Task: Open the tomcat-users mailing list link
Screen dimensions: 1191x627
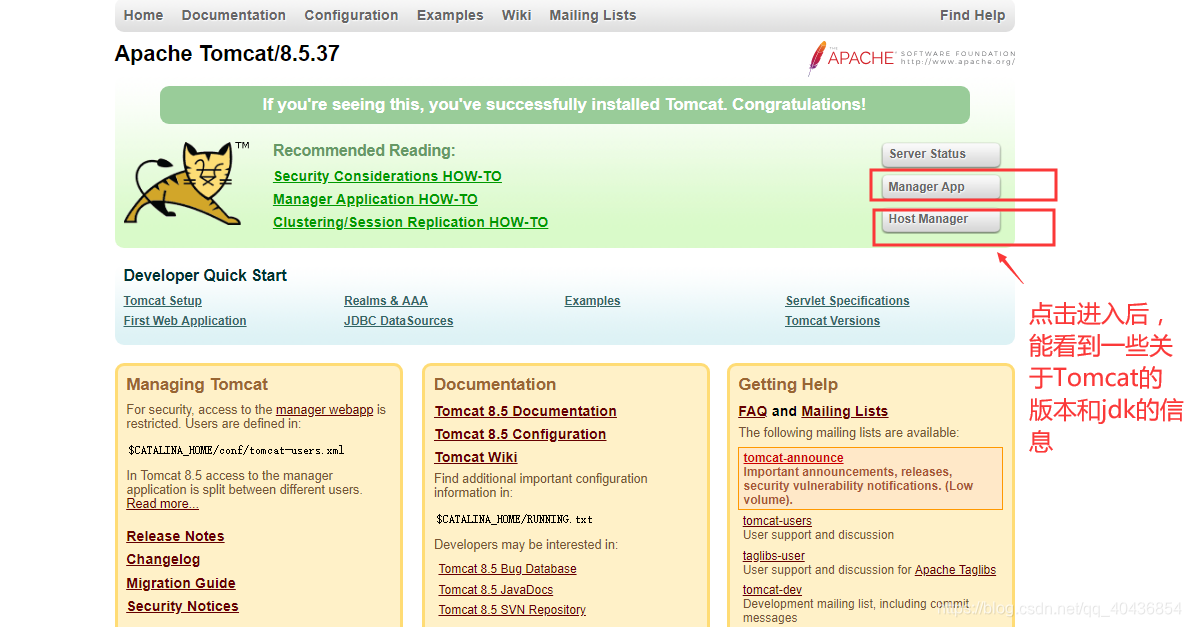Action: pyautogui.click(x=777, y=521)
